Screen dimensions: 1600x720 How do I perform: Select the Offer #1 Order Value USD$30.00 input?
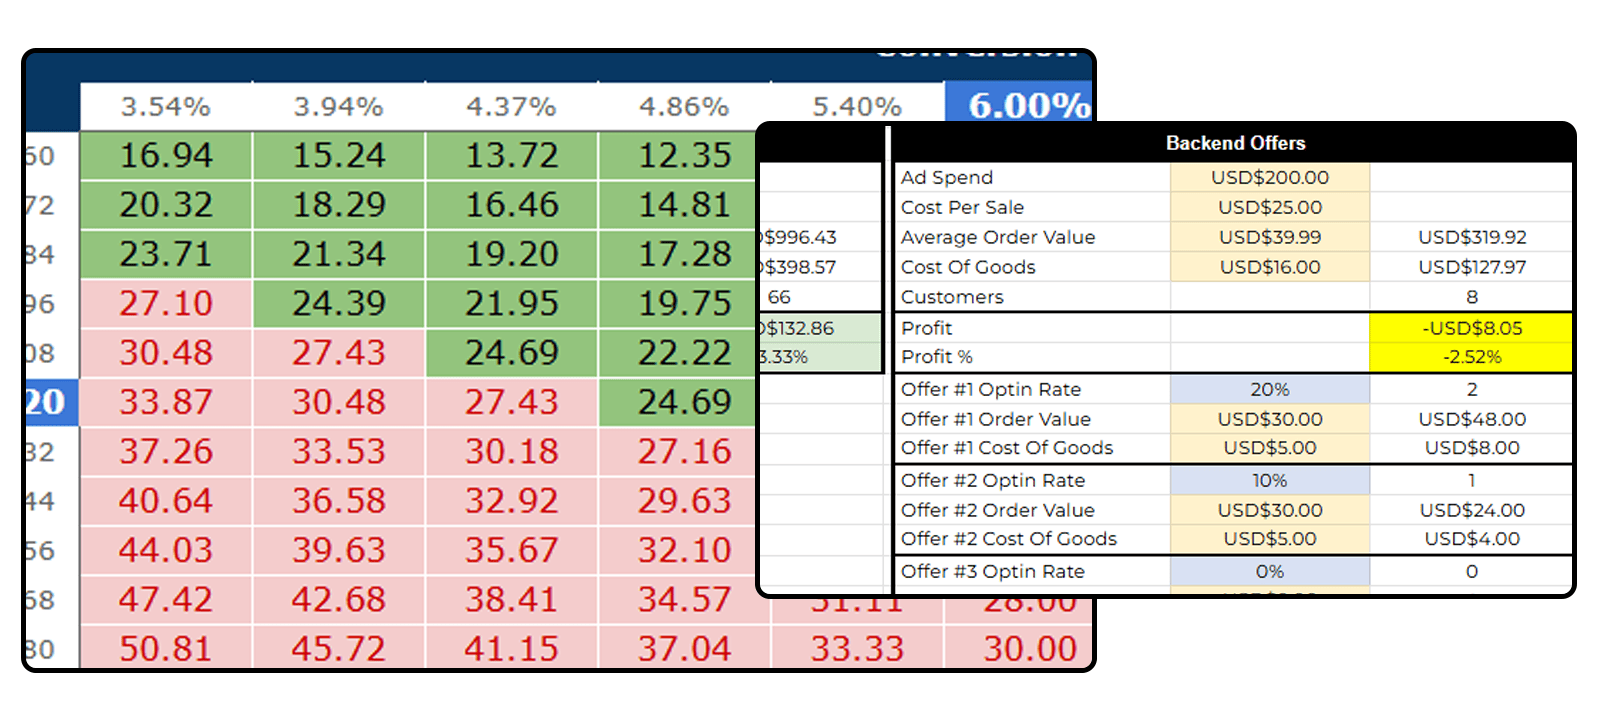tap(1270, 419)
